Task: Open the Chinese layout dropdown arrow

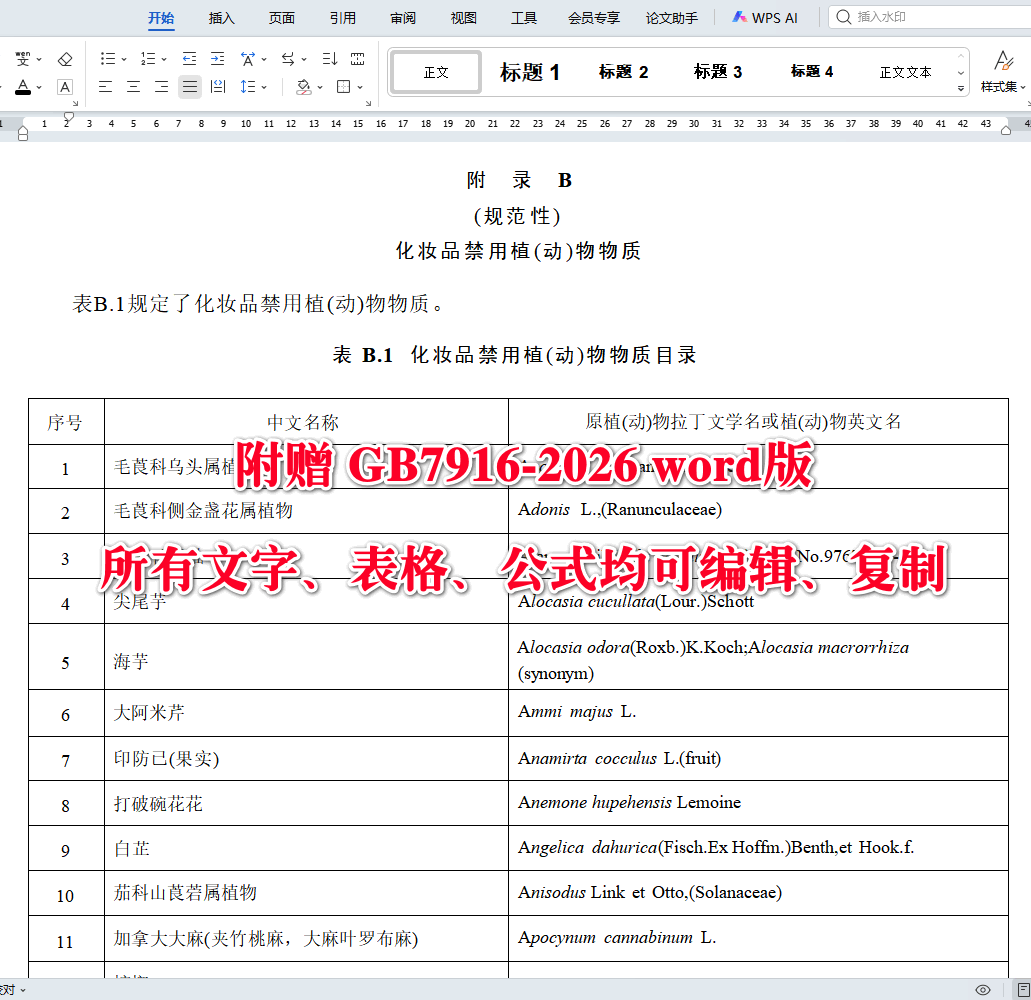Action: 264,60
